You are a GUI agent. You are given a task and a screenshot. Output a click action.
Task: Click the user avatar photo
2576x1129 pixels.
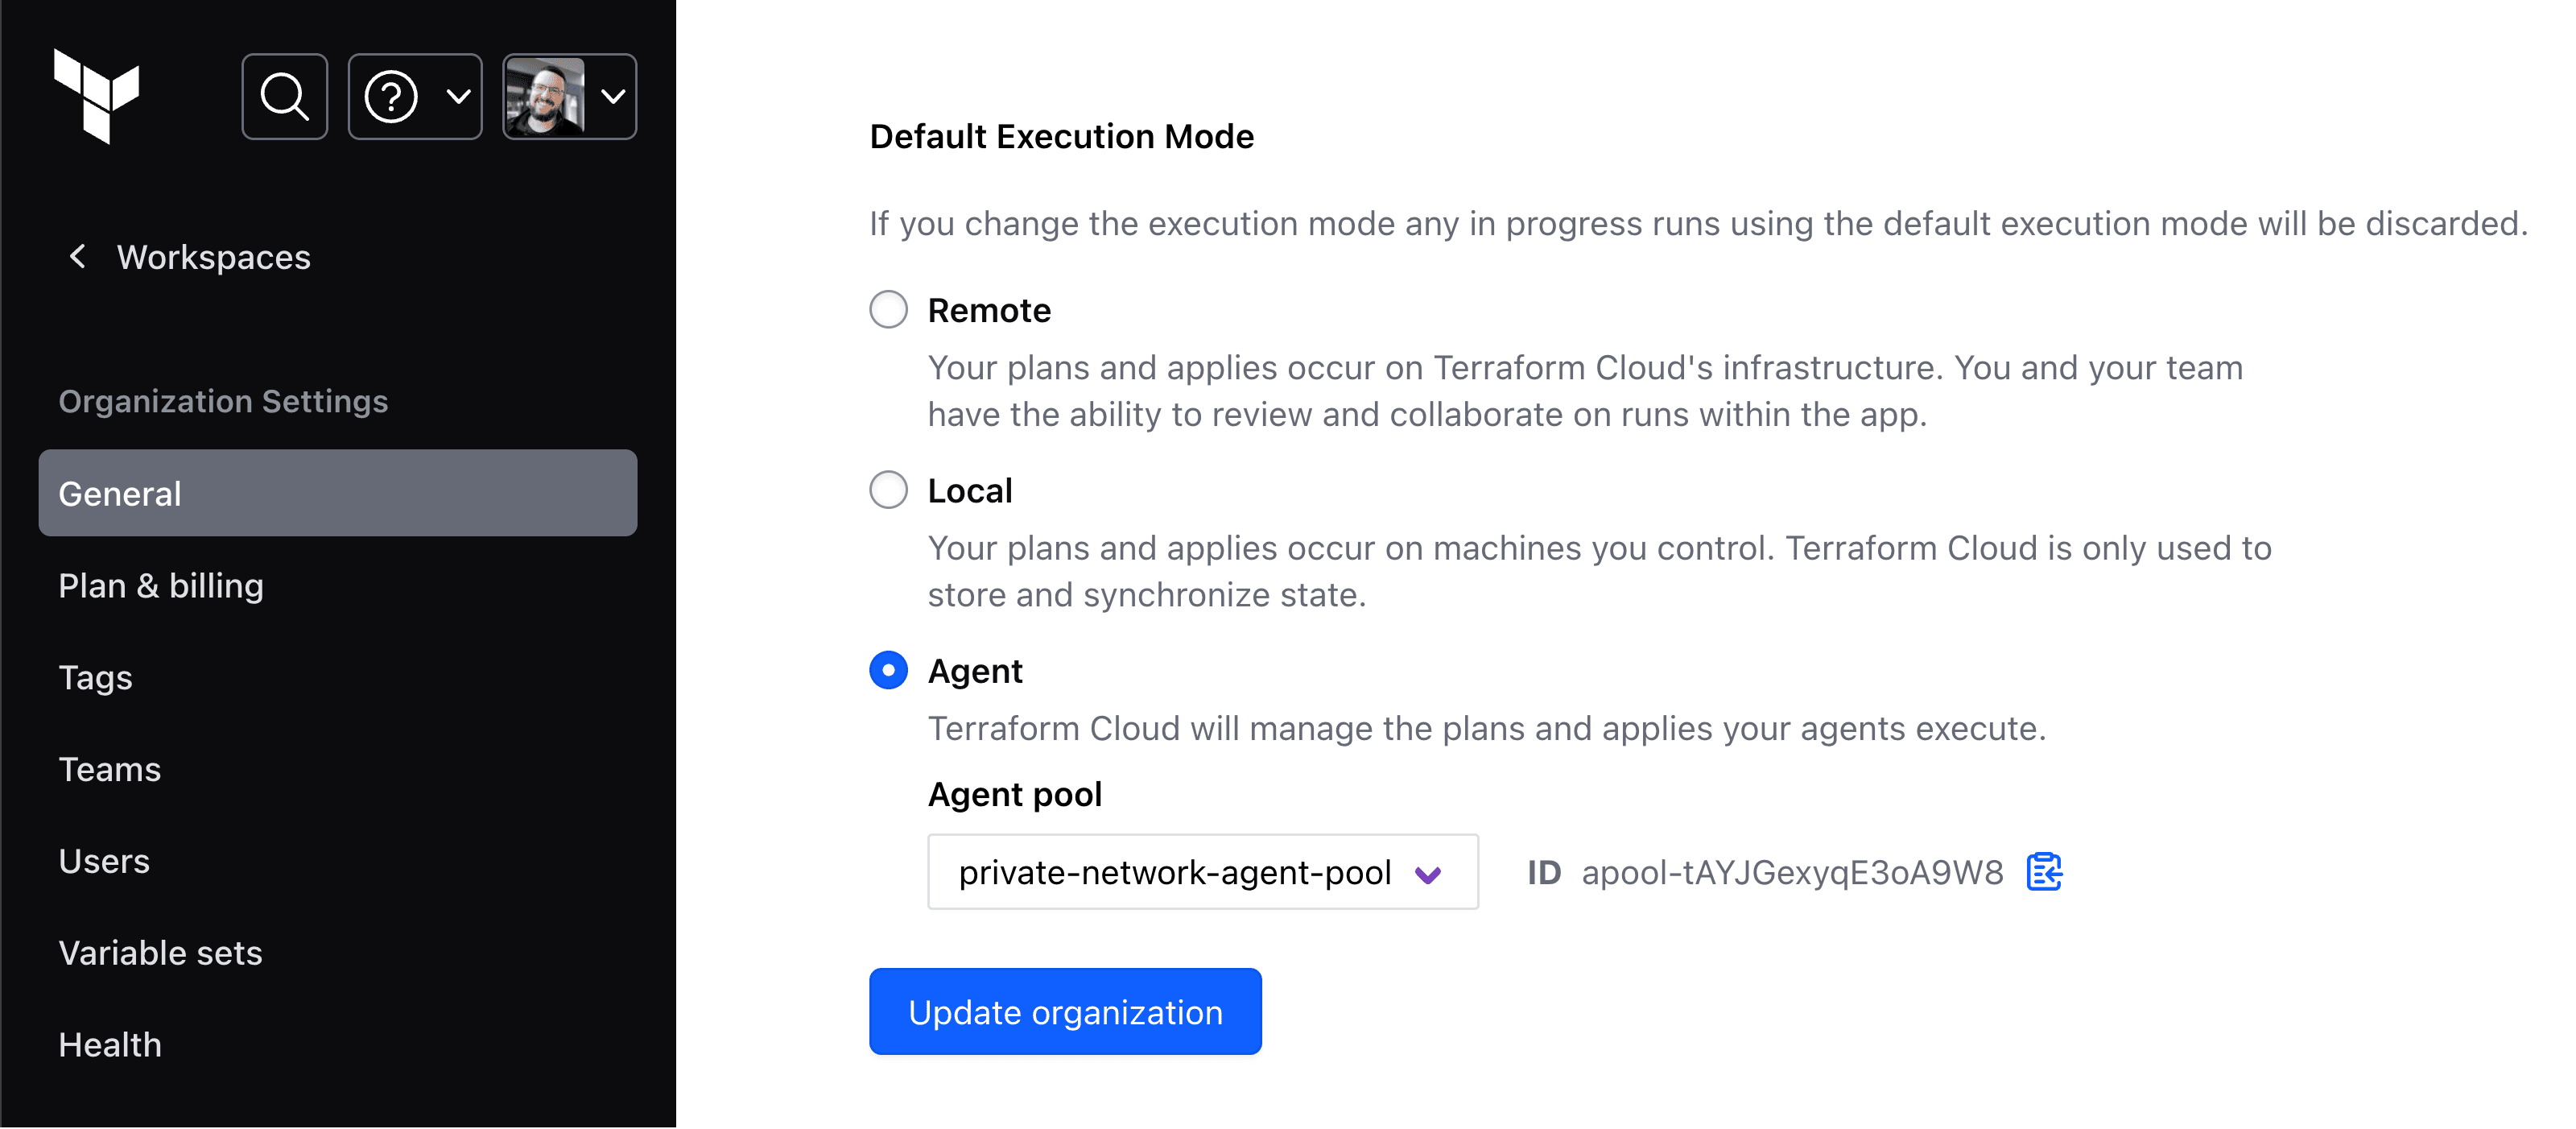click(544, 97)
